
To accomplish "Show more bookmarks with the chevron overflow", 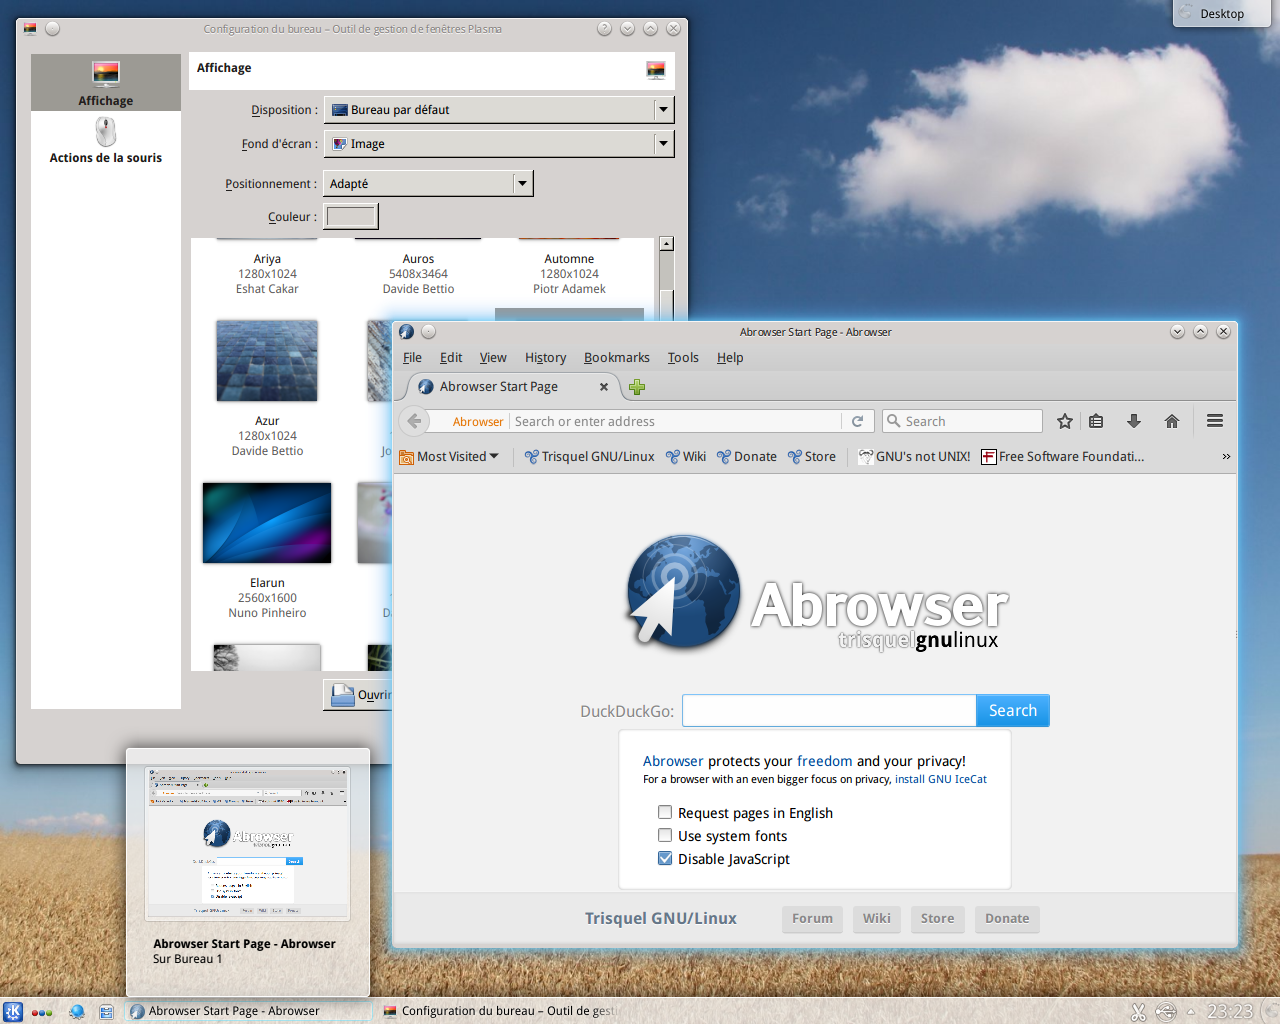I will [x=1226, y=456].
